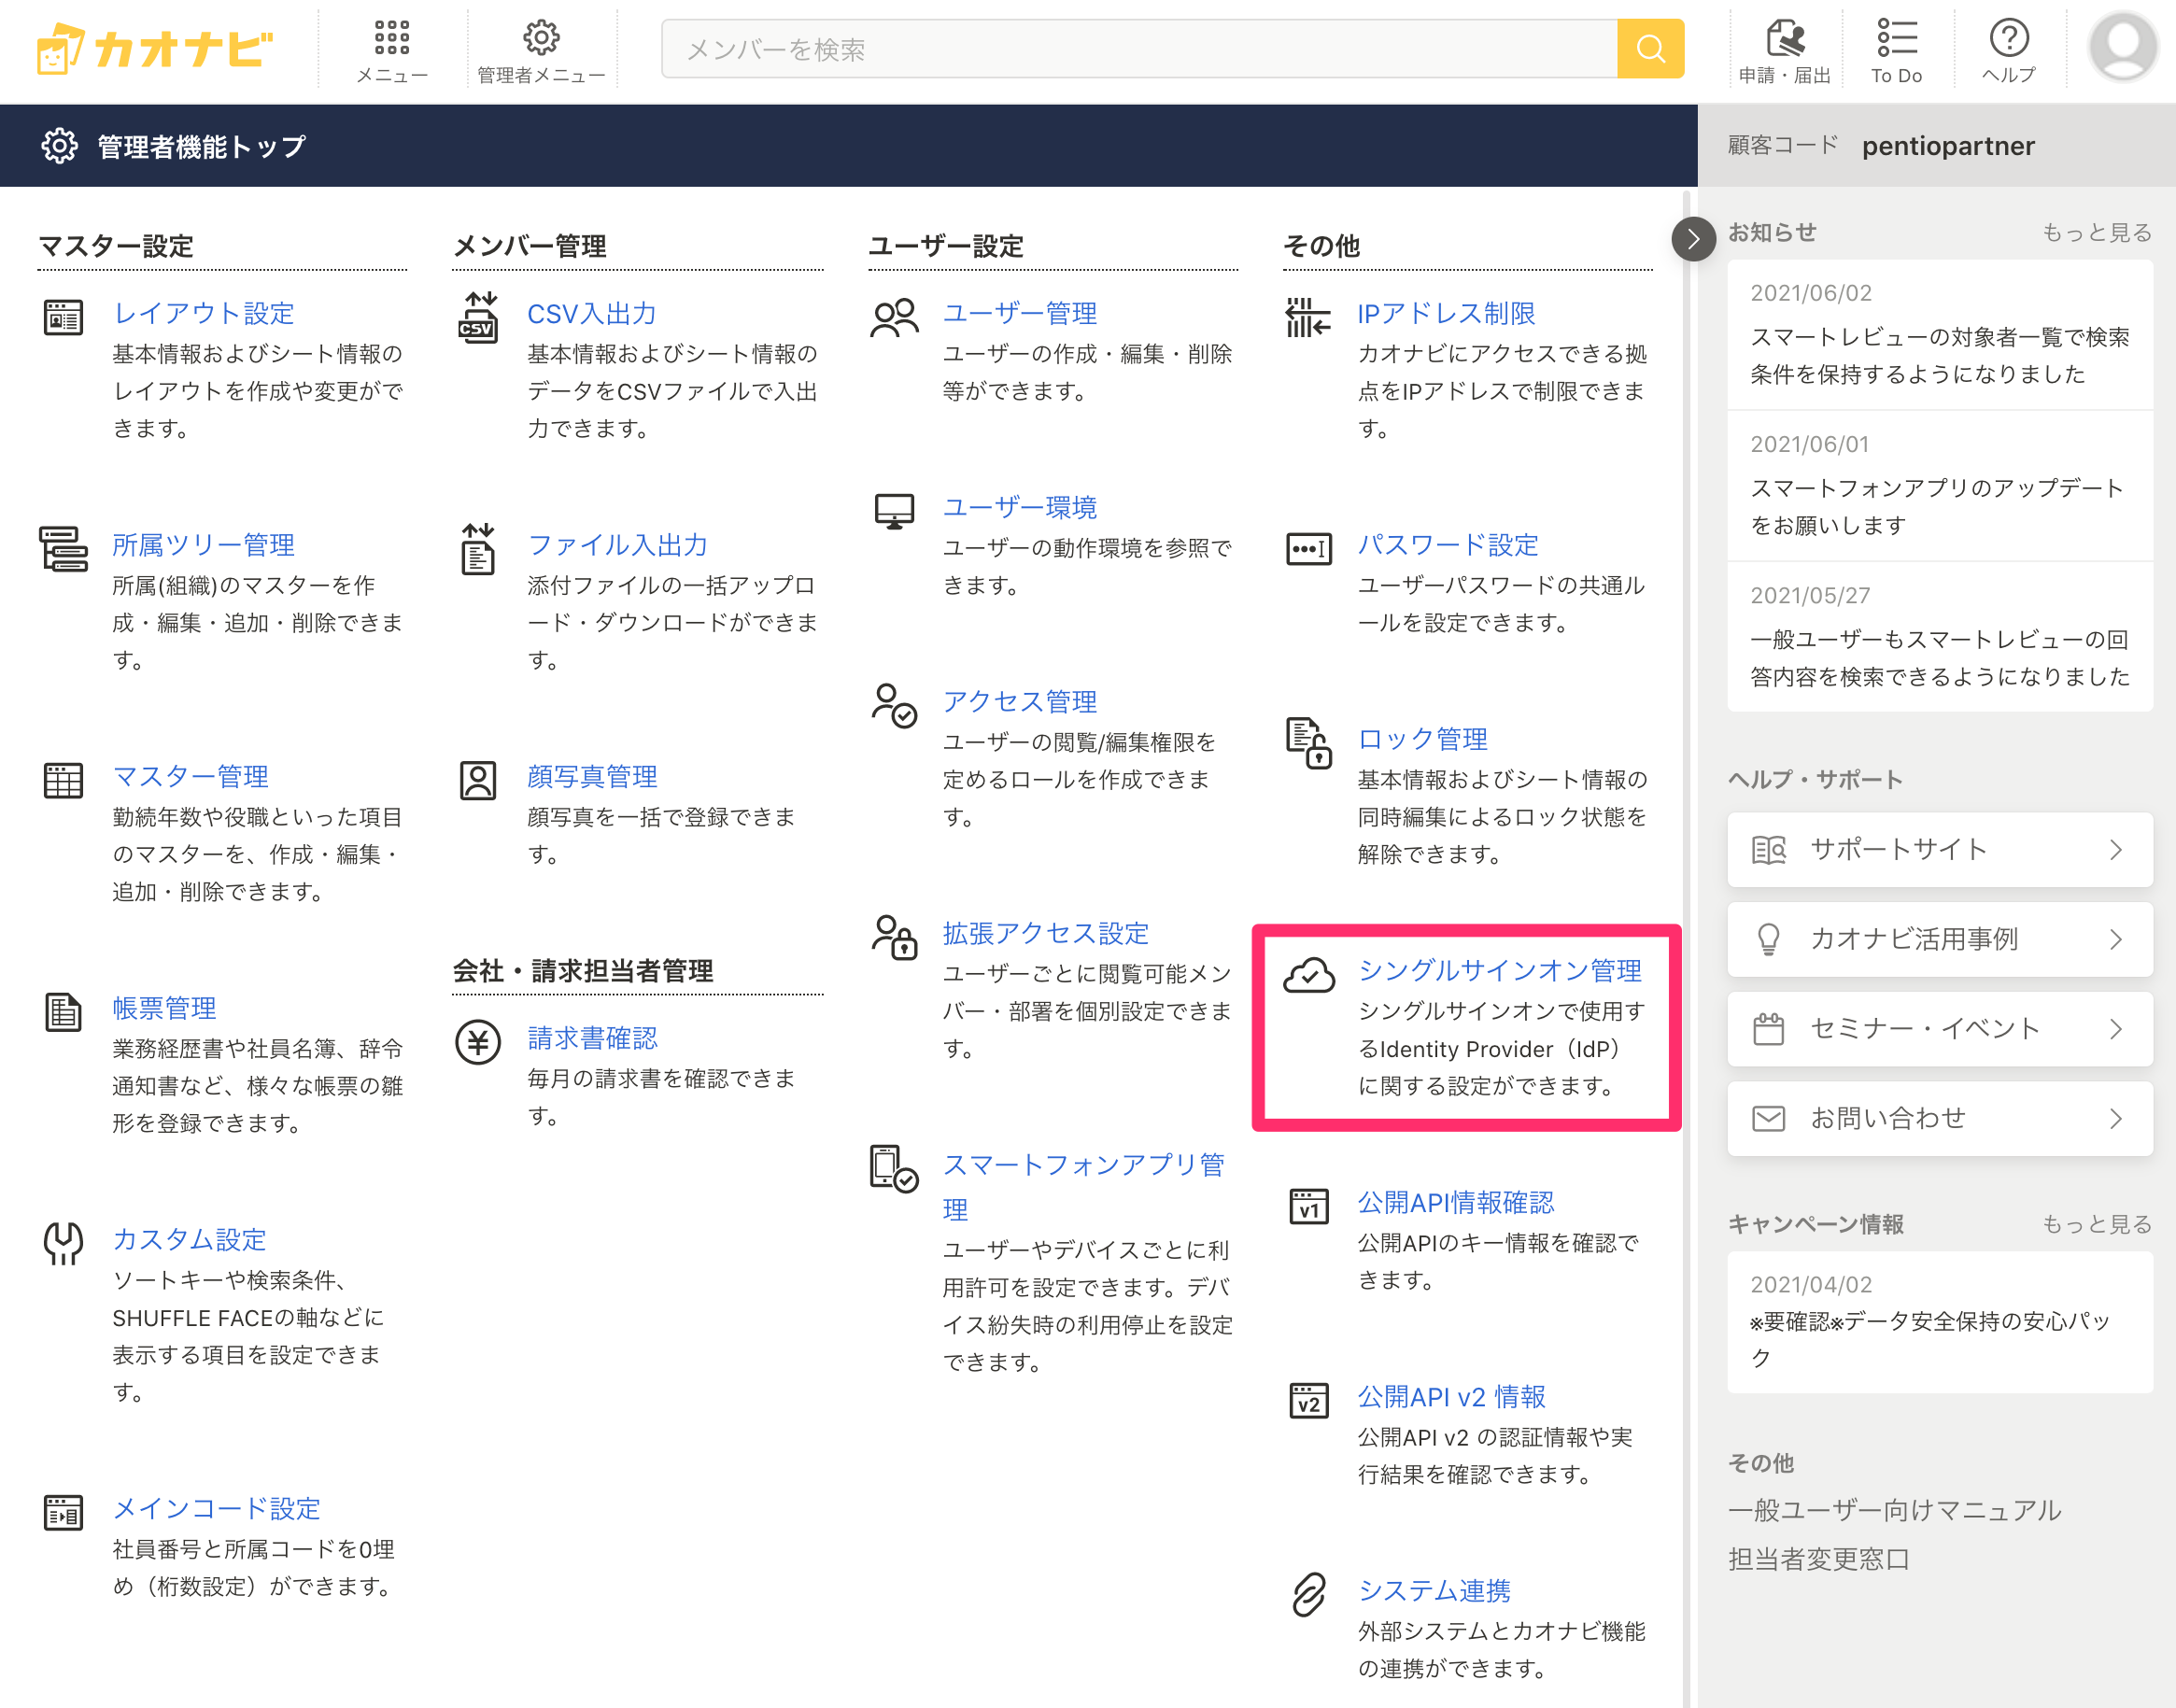Open the 一般ユーザー向けマニュアル link
The image size is (2176, 1708).
click(1895, 1510)
